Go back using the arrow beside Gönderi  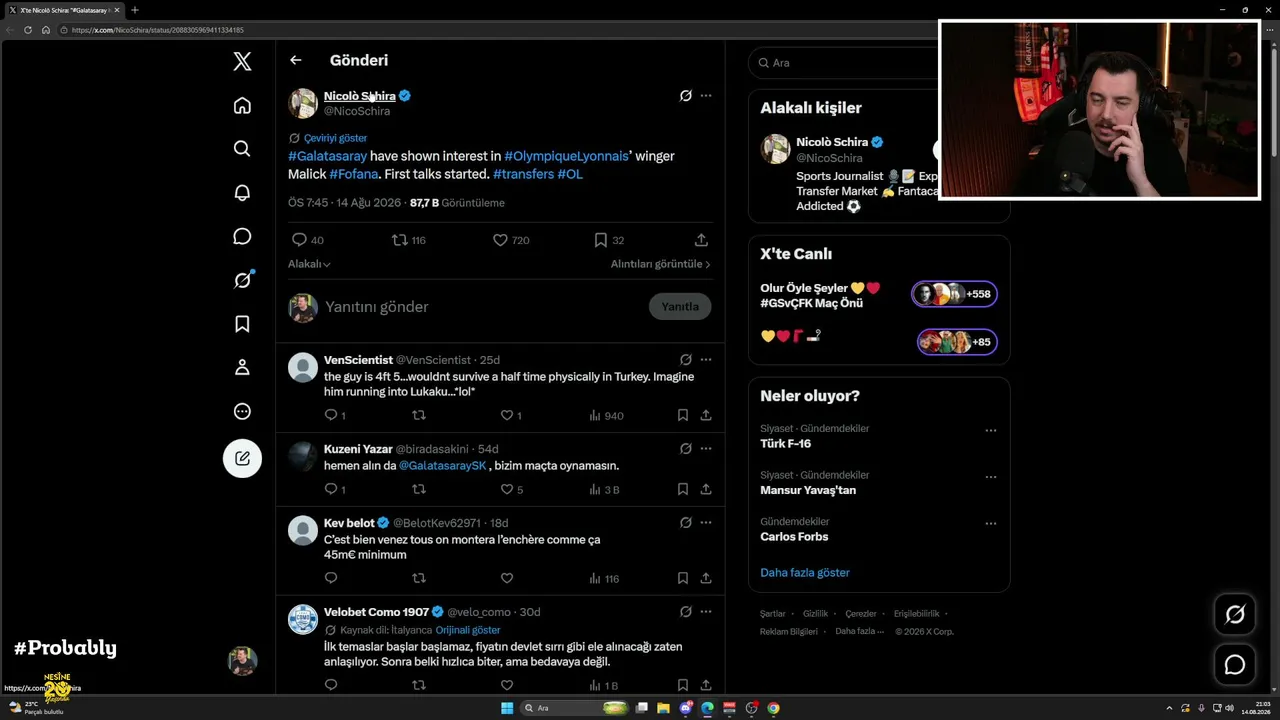point(296,60)
